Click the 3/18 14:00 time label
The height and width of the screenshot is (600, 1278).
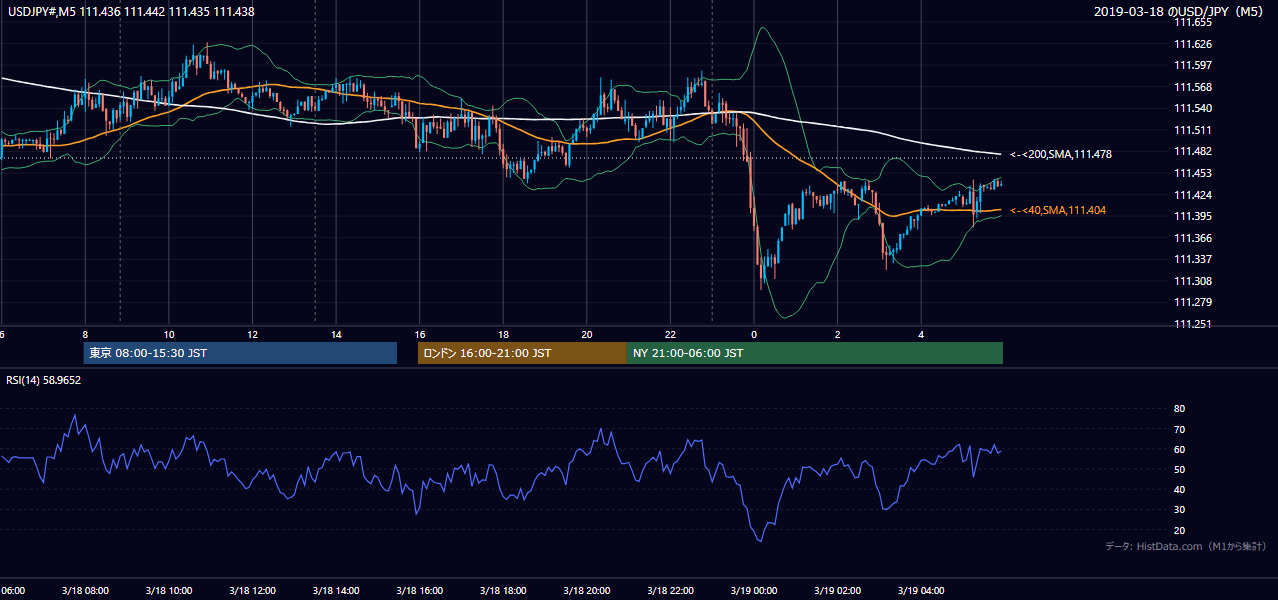coord(335,590)
